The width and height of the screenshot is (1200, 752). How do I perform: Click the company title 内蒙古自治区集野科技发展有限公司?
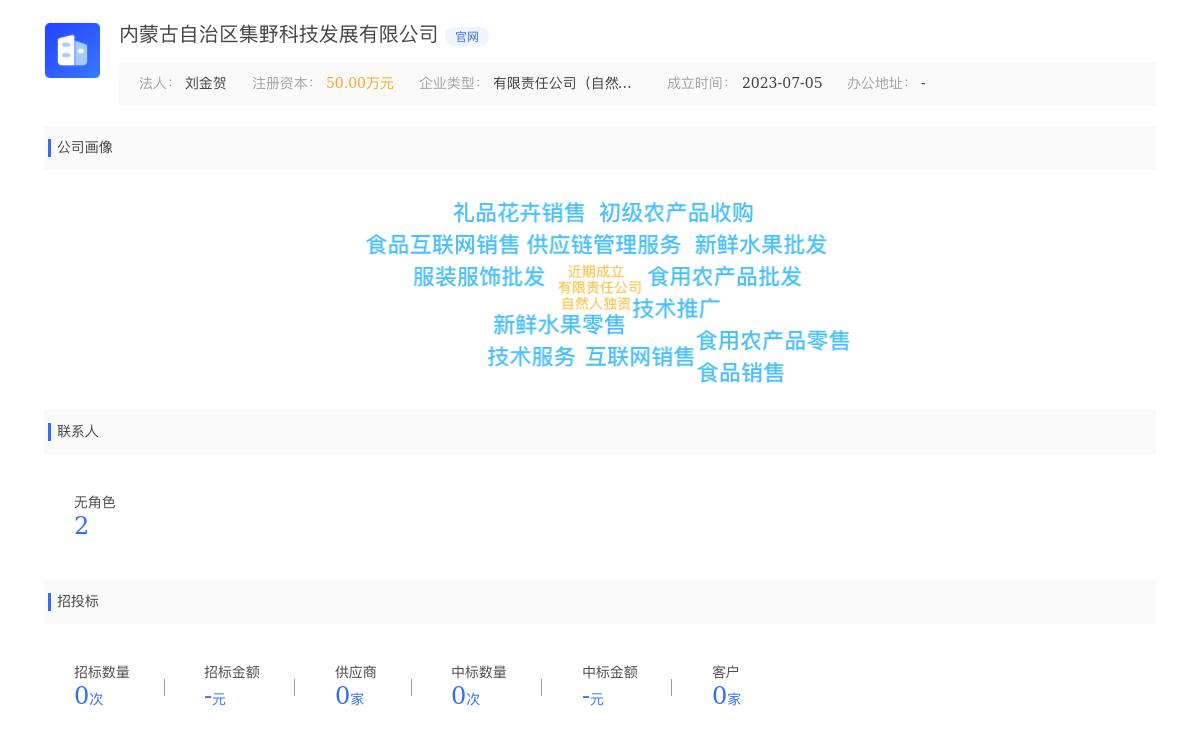(279, 35)
